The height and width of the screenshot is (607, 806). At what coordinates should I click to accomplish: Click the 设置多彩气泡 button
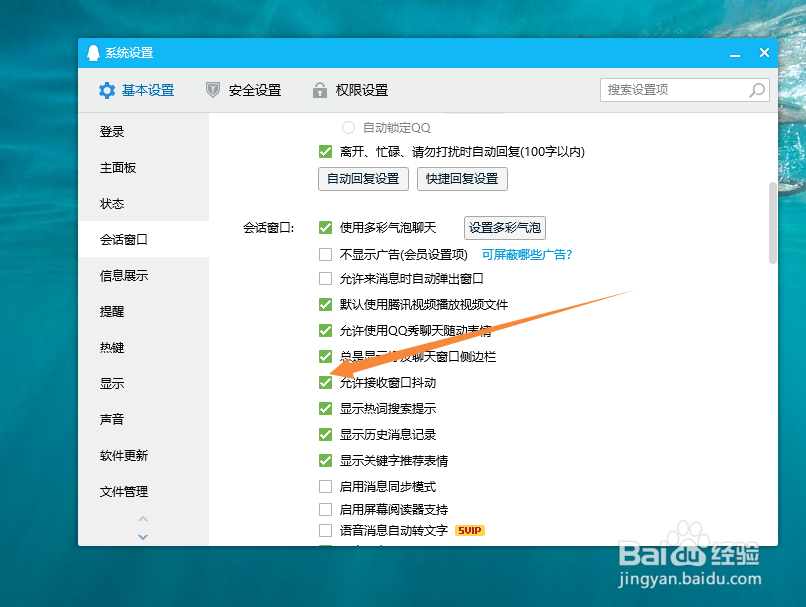pyautogui.click(x=505, y=228)
